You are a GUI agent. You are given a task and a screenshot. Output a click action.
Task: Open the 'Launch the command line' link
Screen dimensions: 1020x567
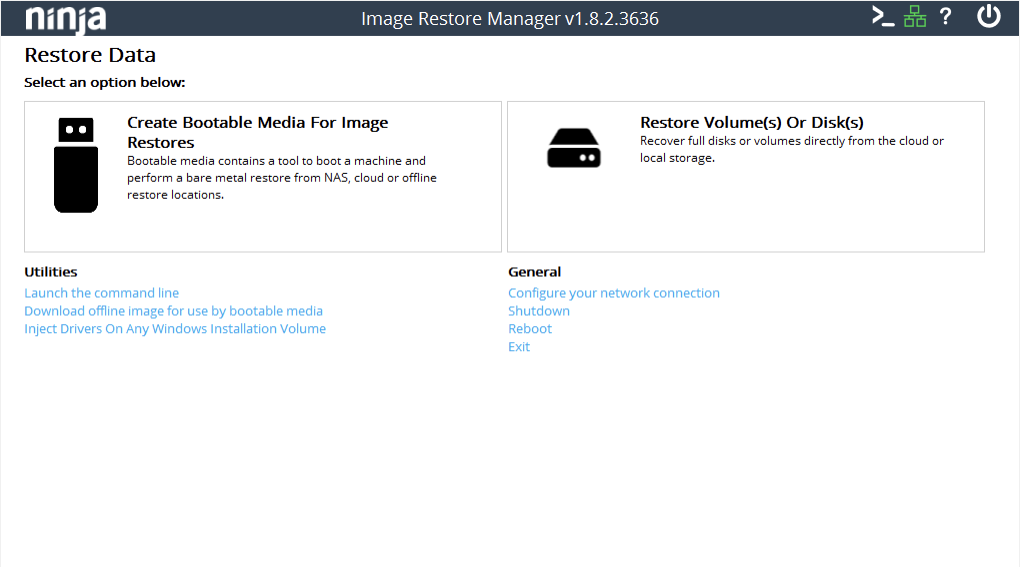coord(101,293)
